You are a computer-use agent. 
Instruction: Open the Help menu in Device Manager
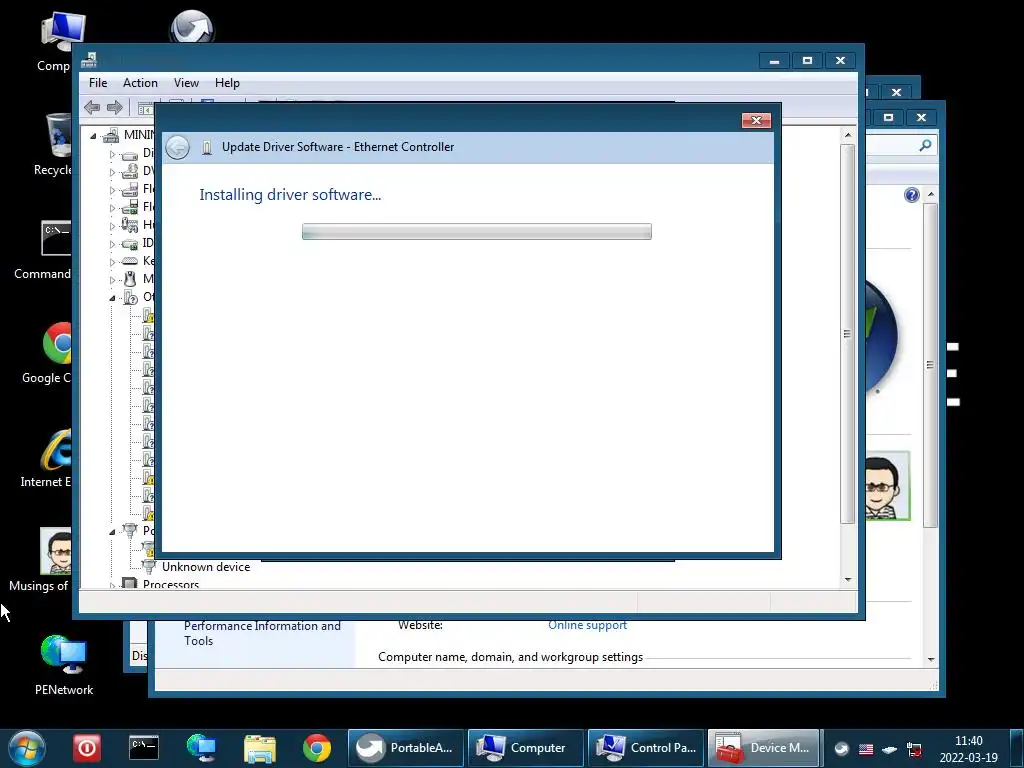(x=227, y=83)
